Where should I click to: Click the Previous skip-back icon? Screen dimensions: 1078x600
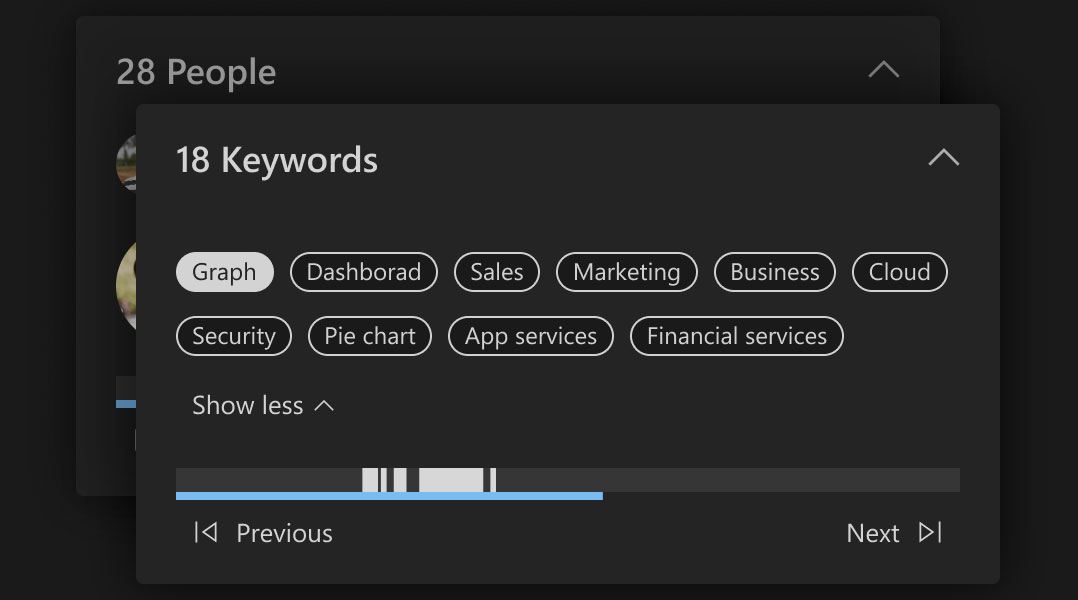[x=205, y=533]
